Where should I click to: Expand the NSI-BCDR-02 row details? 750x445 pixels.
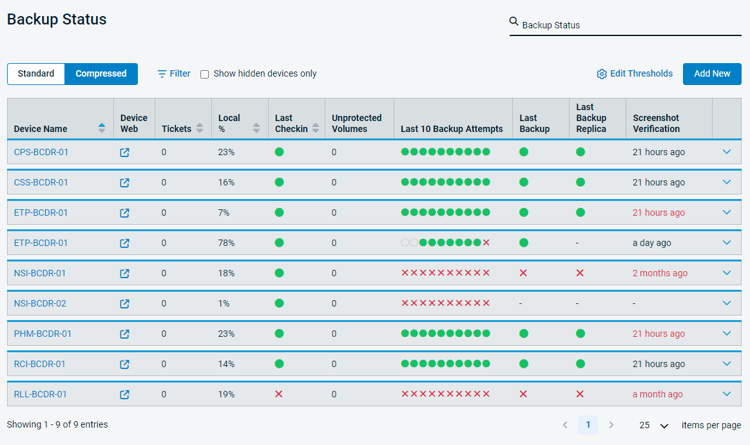pos(727,303)
